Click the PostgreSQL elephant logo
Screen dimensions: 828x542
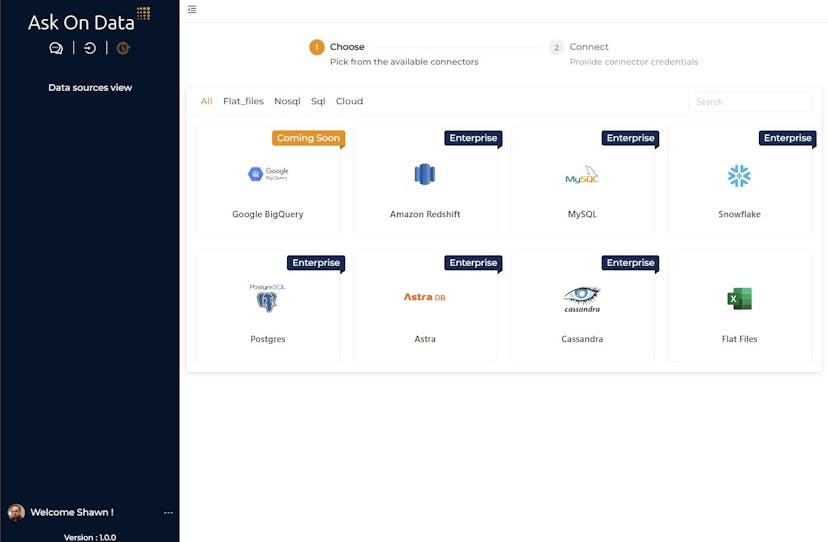tap(267, 298)
